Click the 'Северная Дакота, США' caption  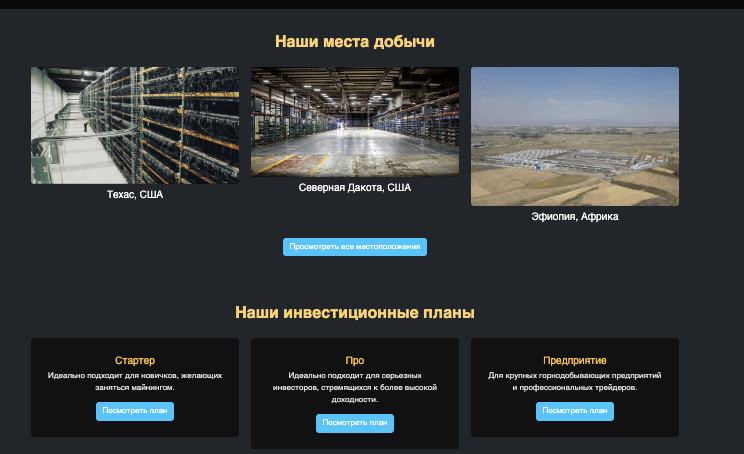pos(354,187)
